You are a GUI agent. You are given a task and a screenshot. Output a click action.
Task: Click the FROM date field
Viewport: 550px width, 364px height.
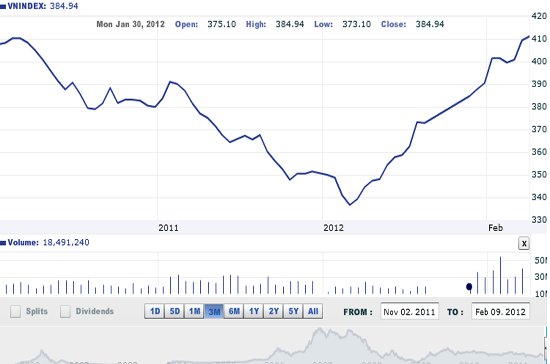[409, 311]
